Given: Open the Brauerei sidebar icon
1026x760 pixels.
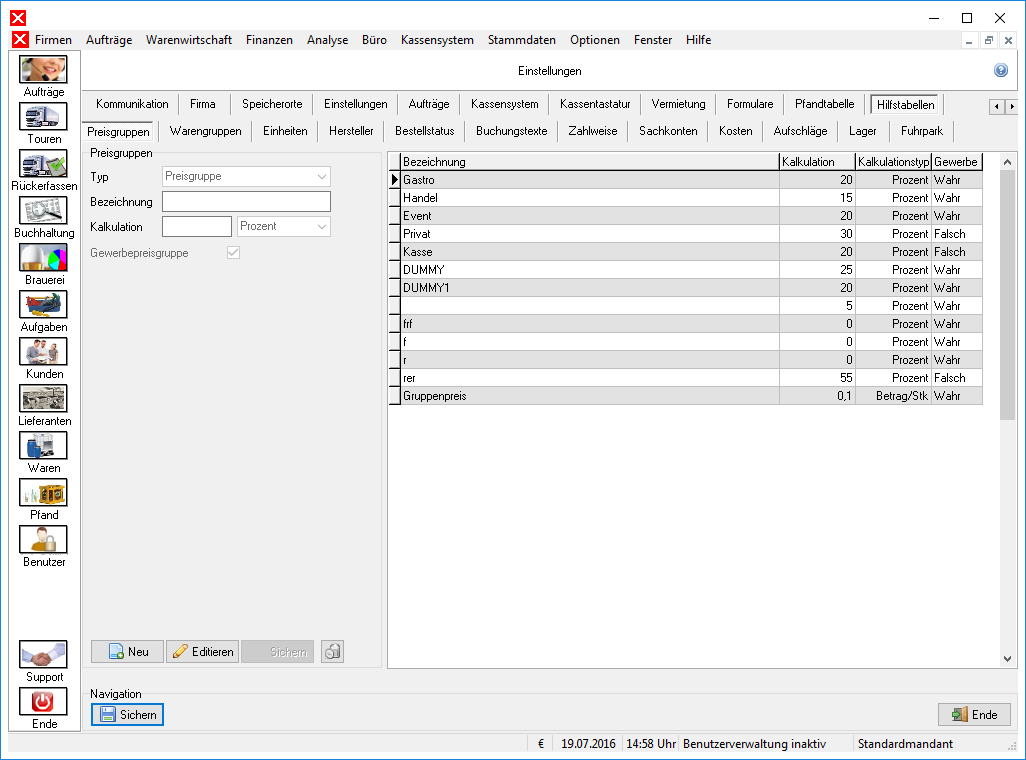Looking at the screenshot, I should [x=43, y=258].
